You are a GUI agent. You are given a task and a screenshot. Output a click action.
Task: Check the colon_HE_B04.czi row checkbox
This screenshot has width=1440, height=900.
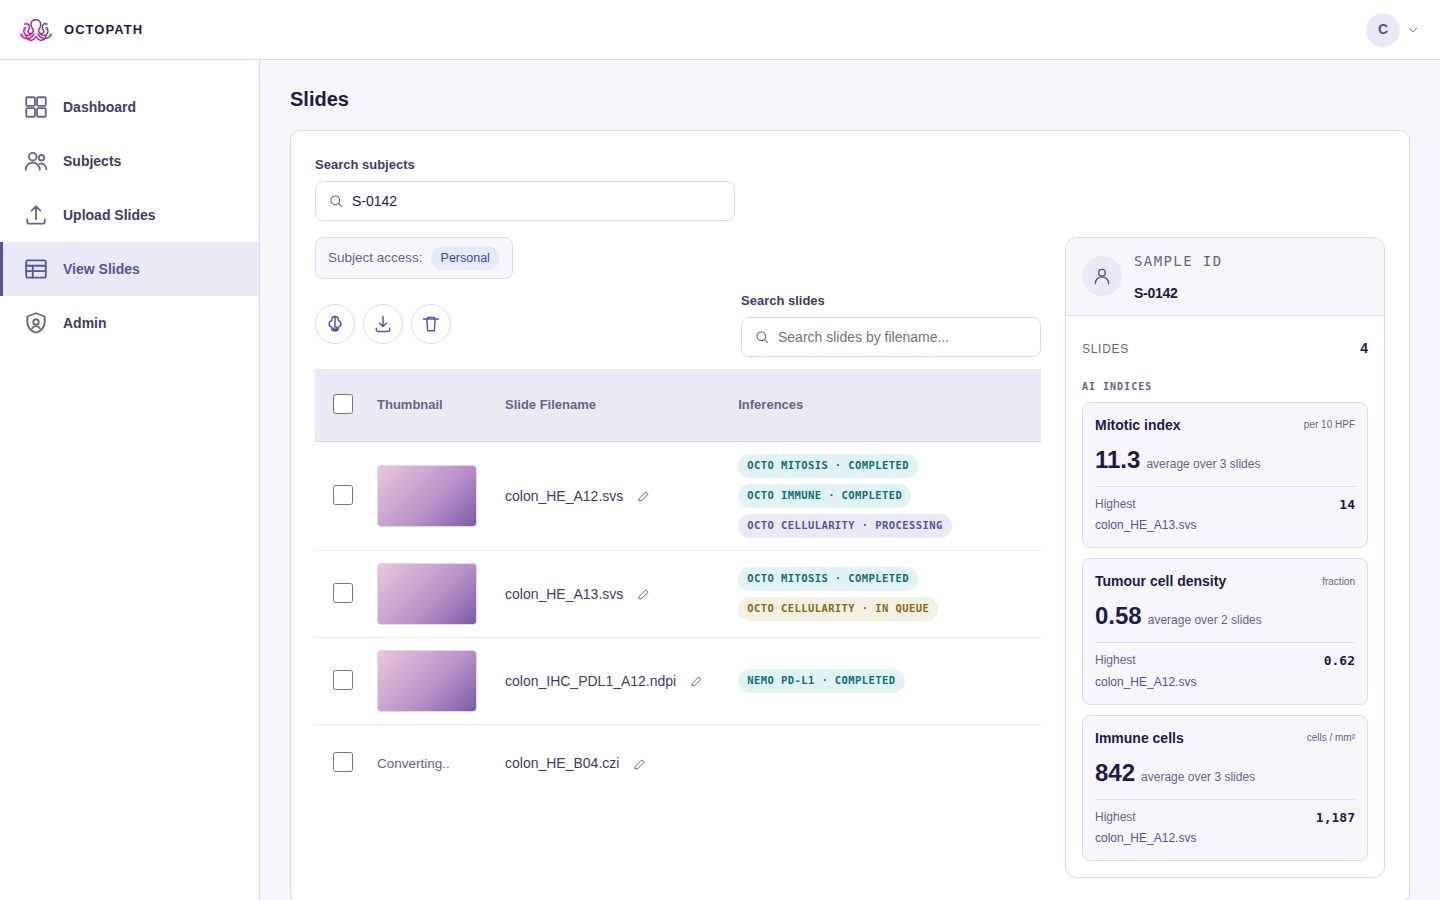click(343, 762)
